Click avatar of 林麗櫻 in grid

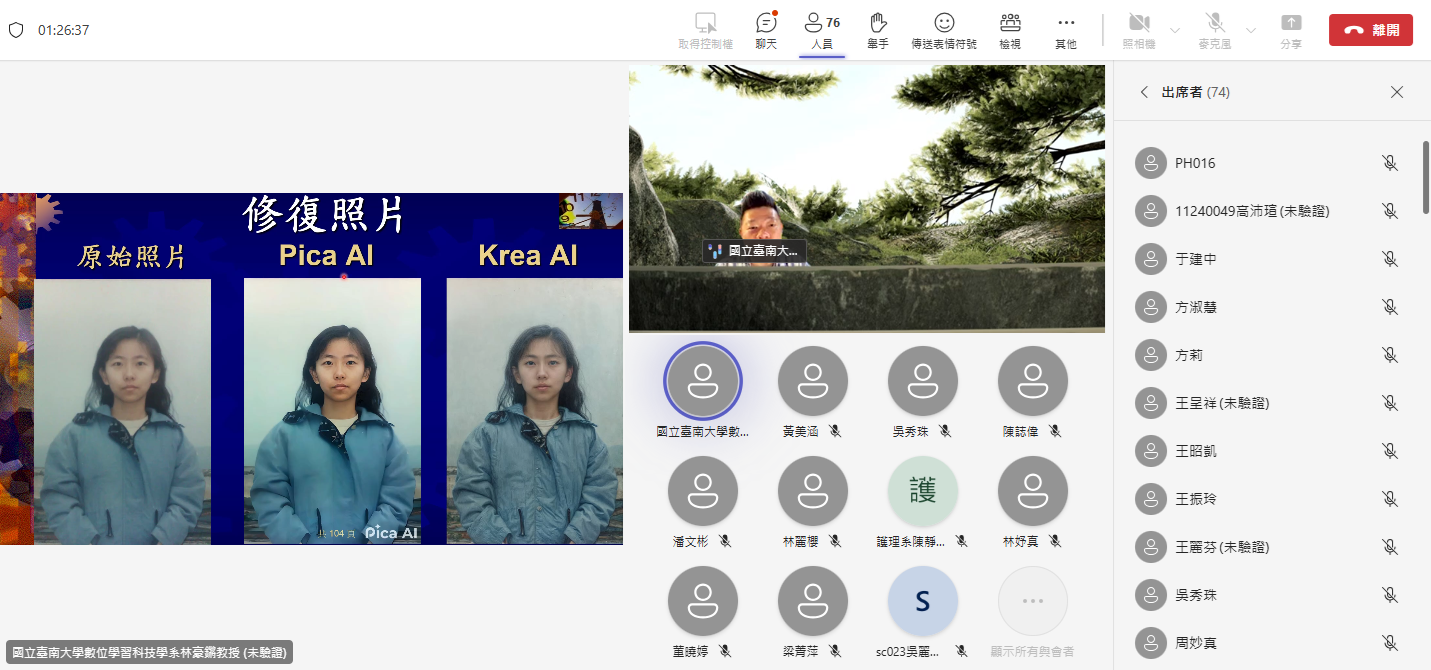tap(813, 492)
